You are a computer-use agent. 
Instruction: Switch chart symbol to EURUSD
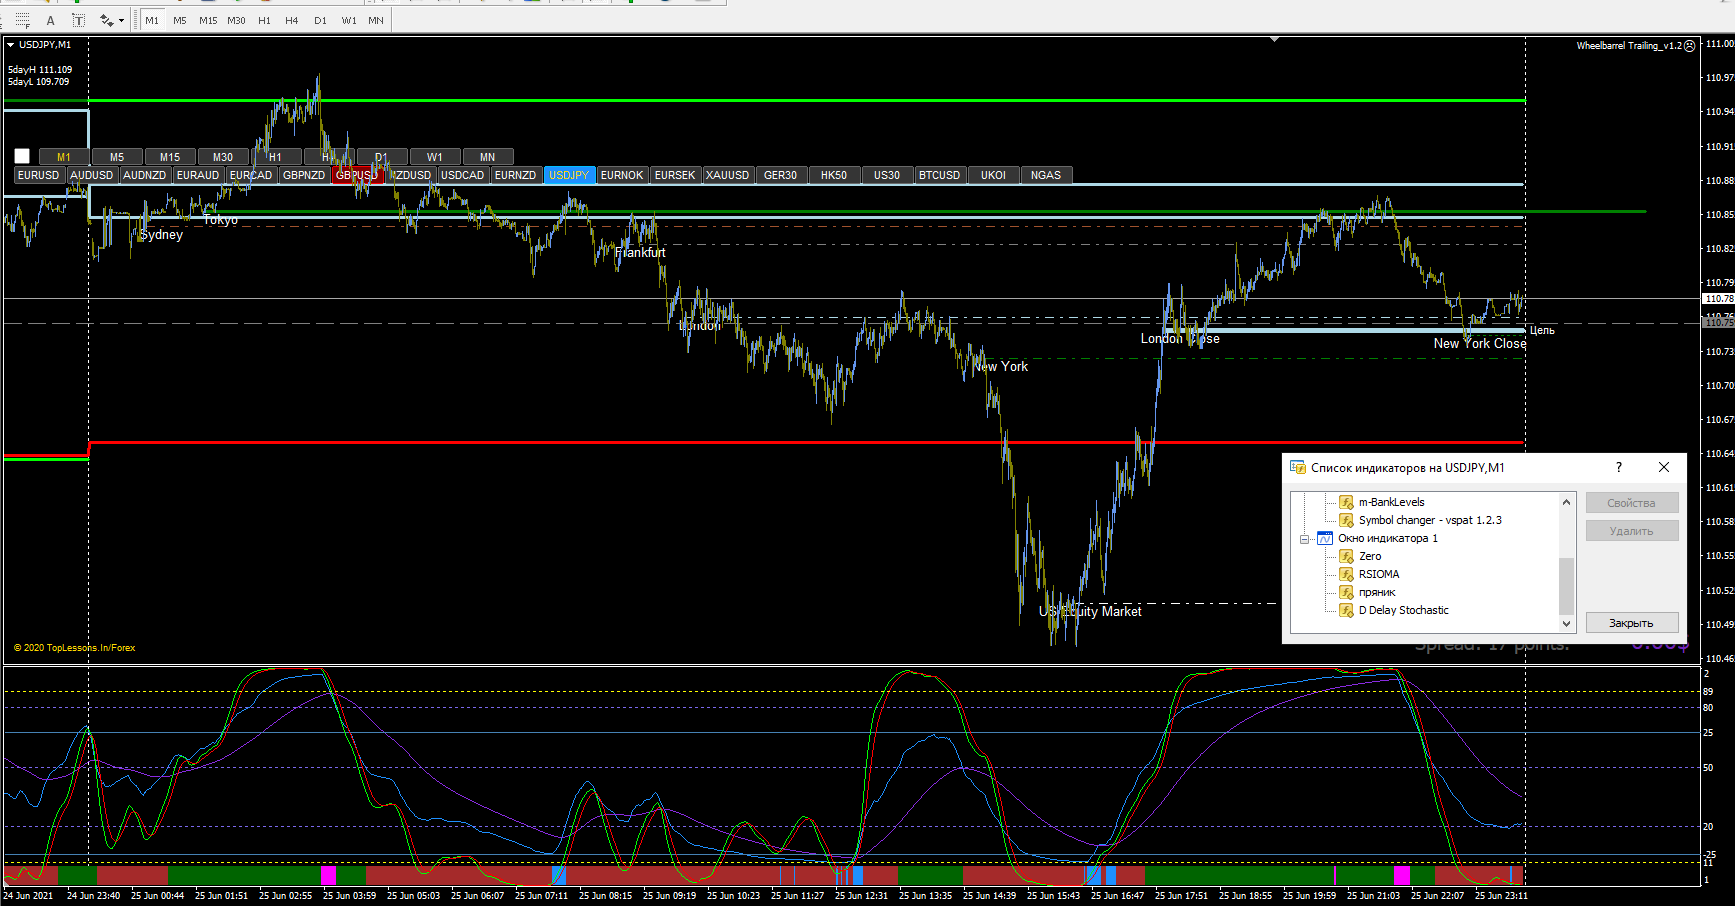point(39,175)
